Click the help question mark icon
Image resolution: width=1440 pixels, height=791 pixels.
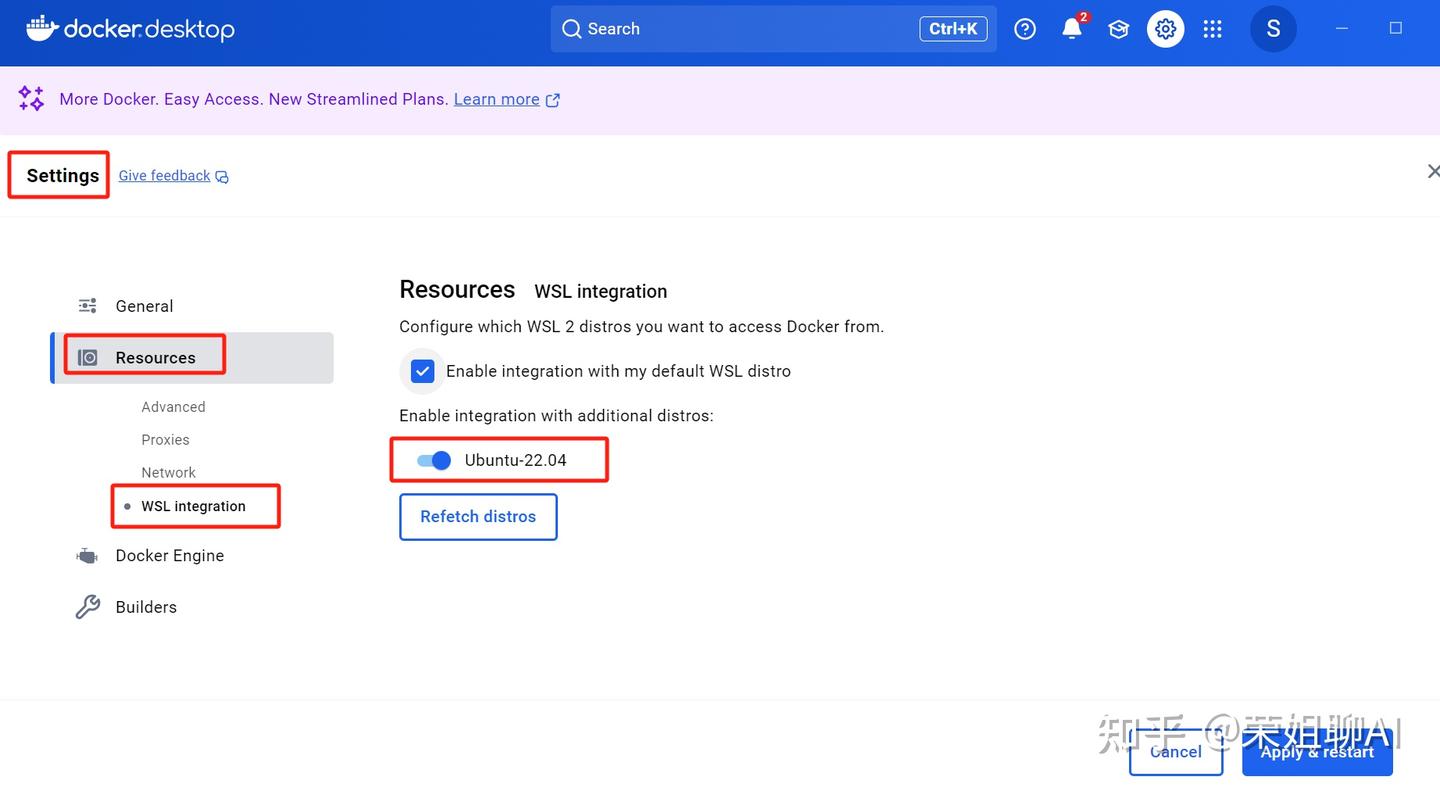click(x=1025, y=29)
